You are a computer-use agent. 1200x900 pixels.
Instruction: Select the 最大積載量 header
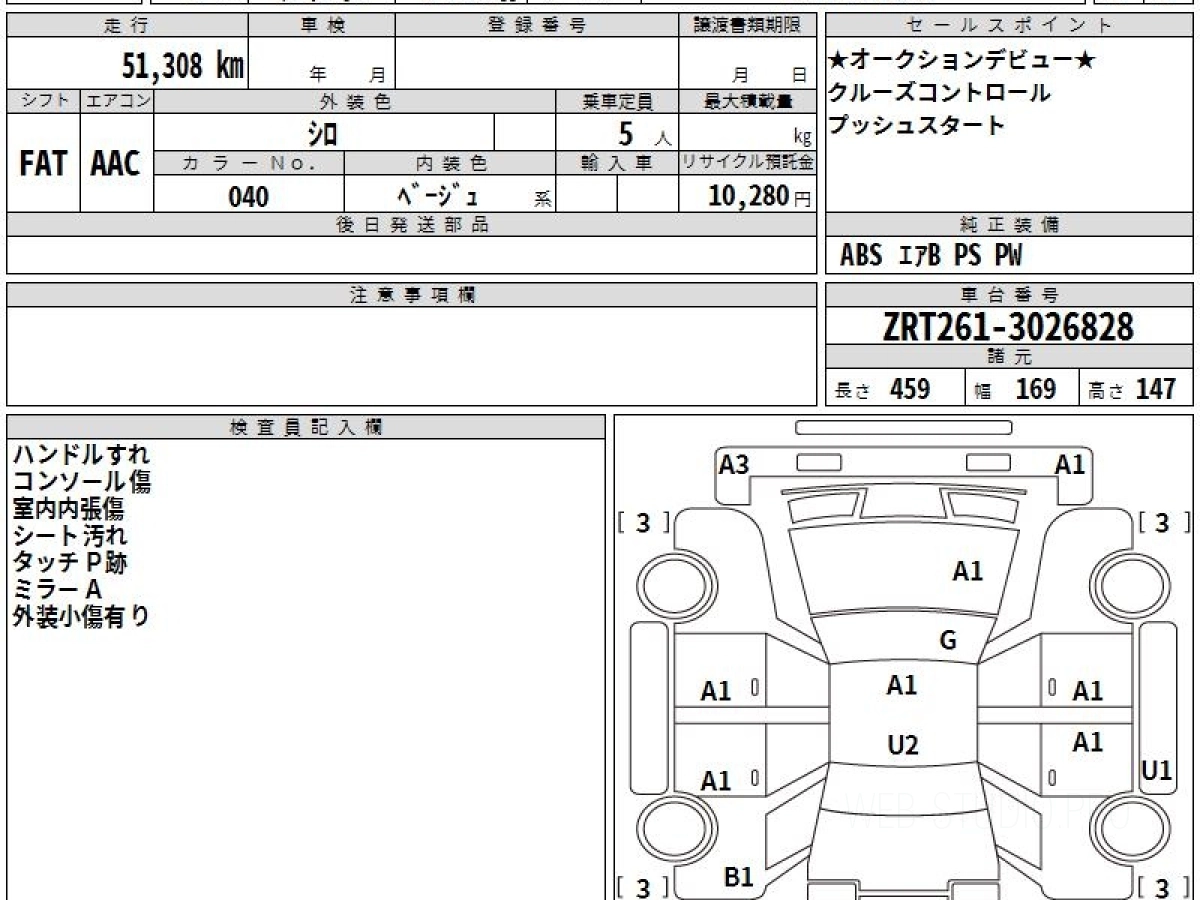pyautogui.click(x=747, y=101)
